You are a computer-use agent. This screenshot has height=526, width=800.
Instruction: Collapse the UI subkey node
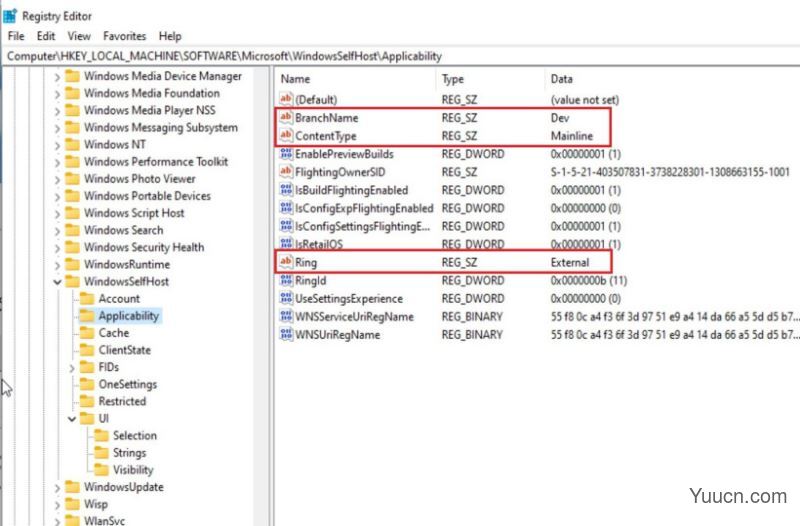coord(71,418)
